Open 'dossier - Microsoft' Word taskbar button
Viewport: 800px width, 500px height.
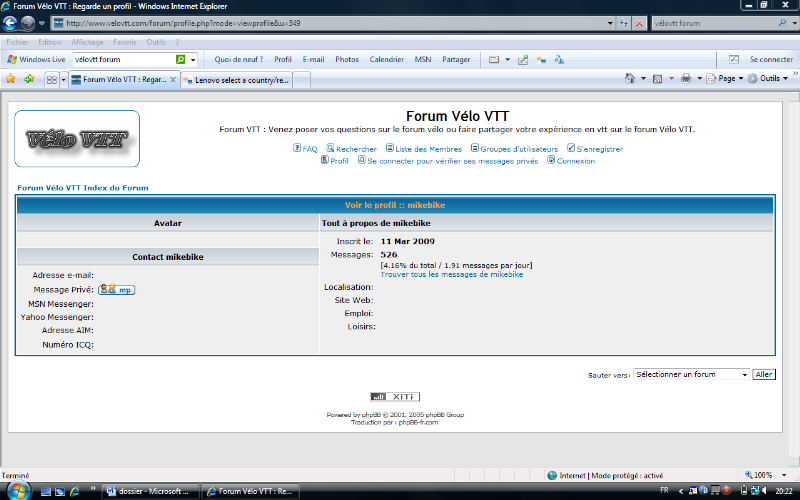[x=149, y=491]
